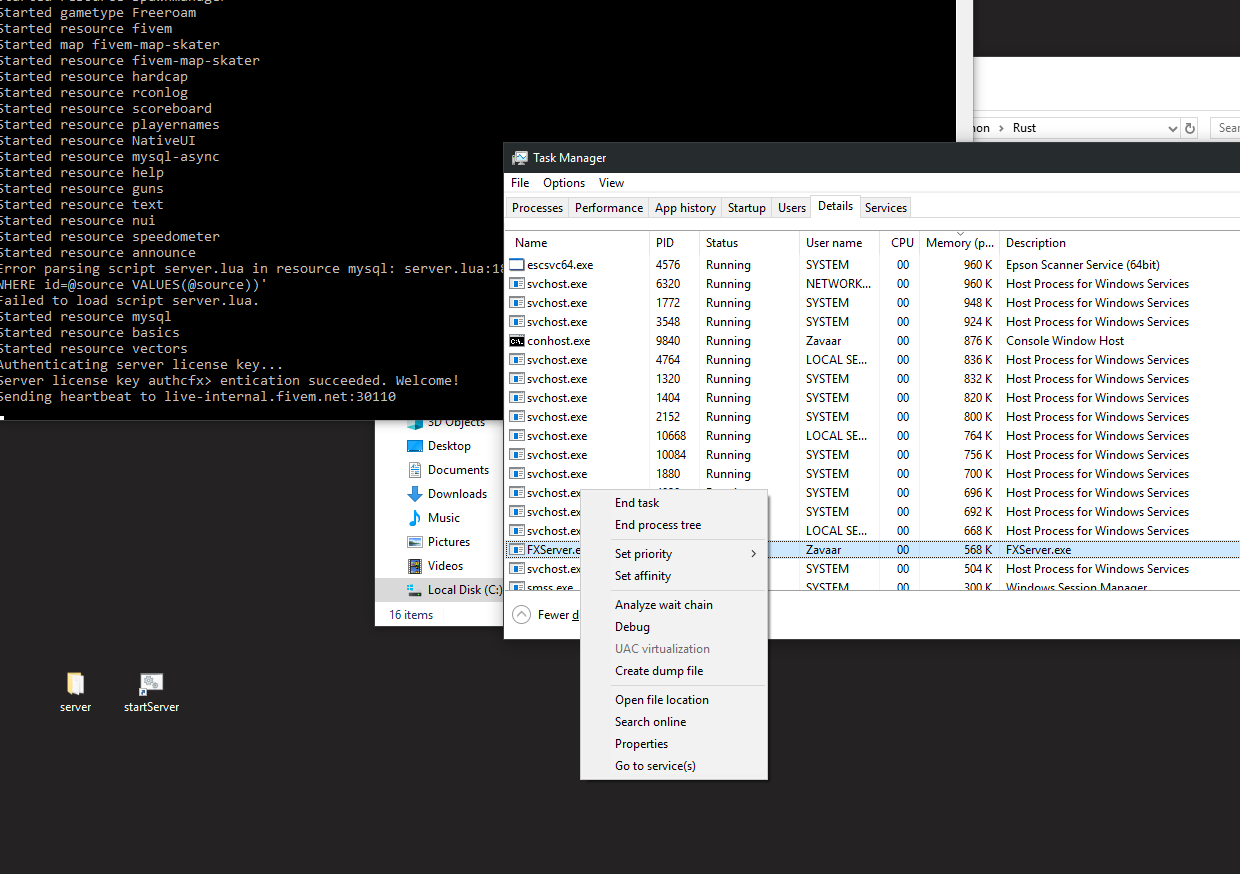Sort by the Memory column header

coord(959,243)
